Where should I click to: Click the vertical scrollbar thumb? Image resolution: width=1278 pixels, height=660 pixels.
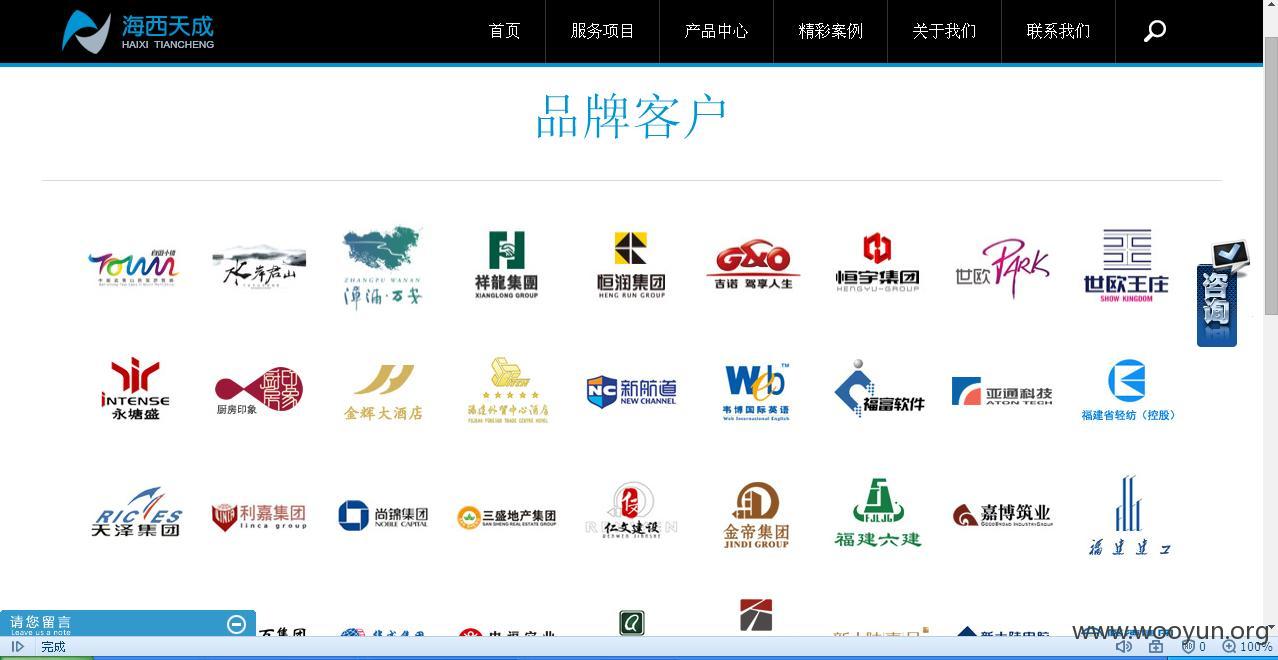point(1270,178)
